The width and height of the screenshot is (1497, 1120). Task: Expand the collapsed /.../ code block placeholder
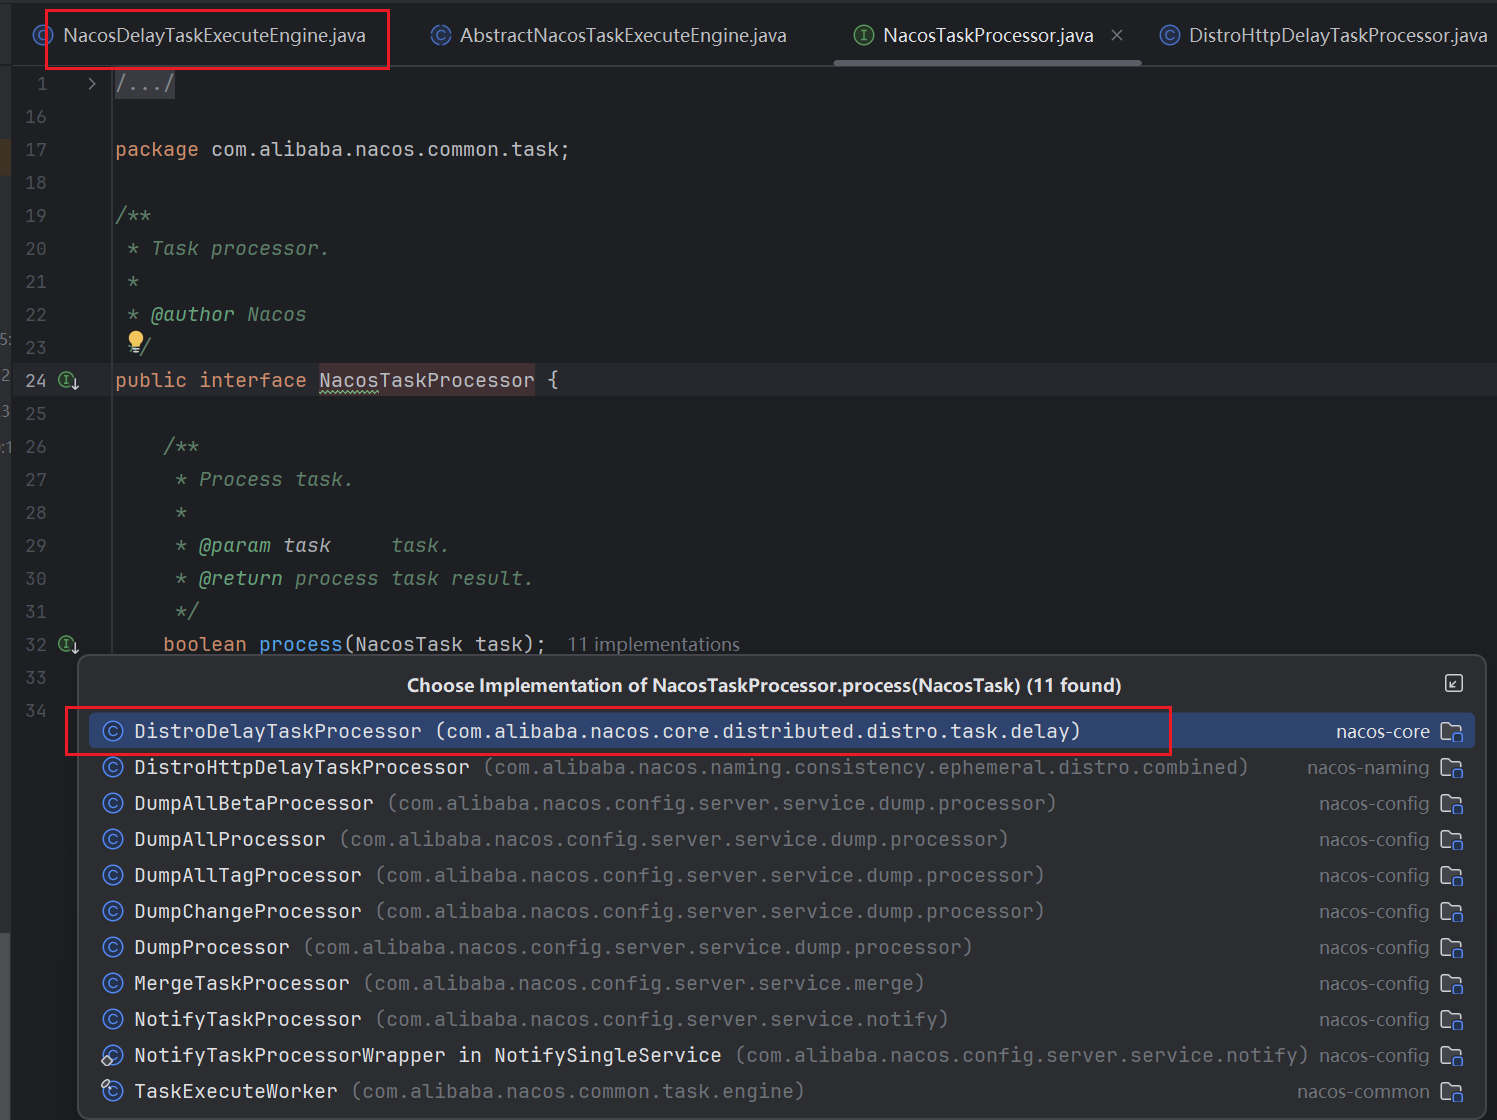[x=145, y=84]
